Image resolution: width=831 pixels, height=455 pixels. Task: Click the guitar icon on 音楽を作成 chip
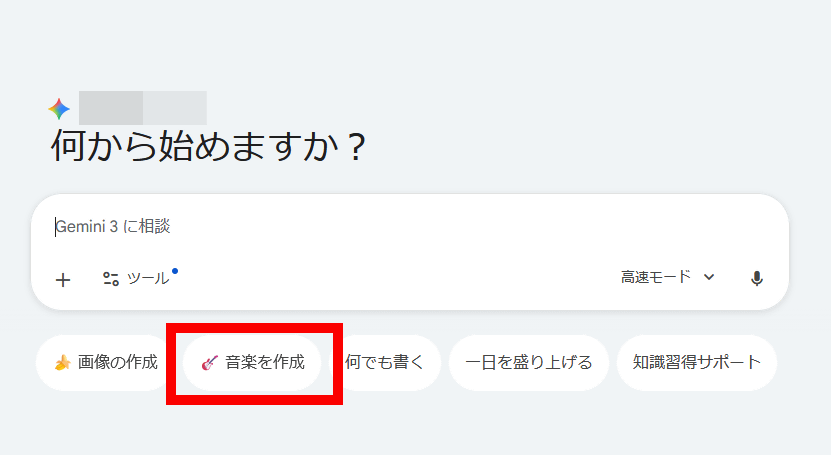tap(209, 363)
